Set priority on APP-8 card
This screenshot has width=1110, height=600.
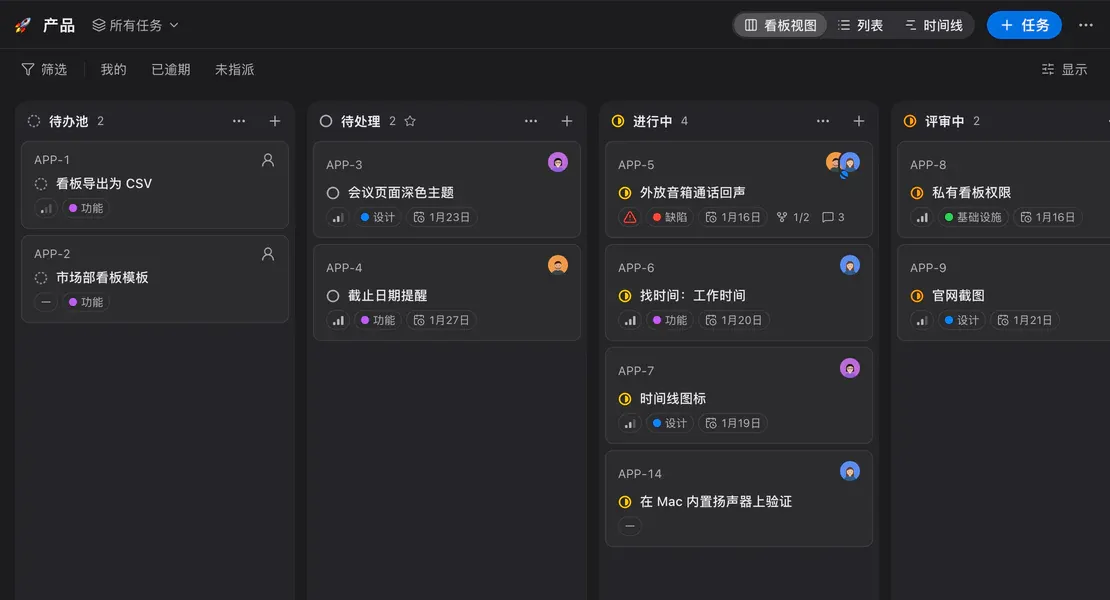click(921, 217)
